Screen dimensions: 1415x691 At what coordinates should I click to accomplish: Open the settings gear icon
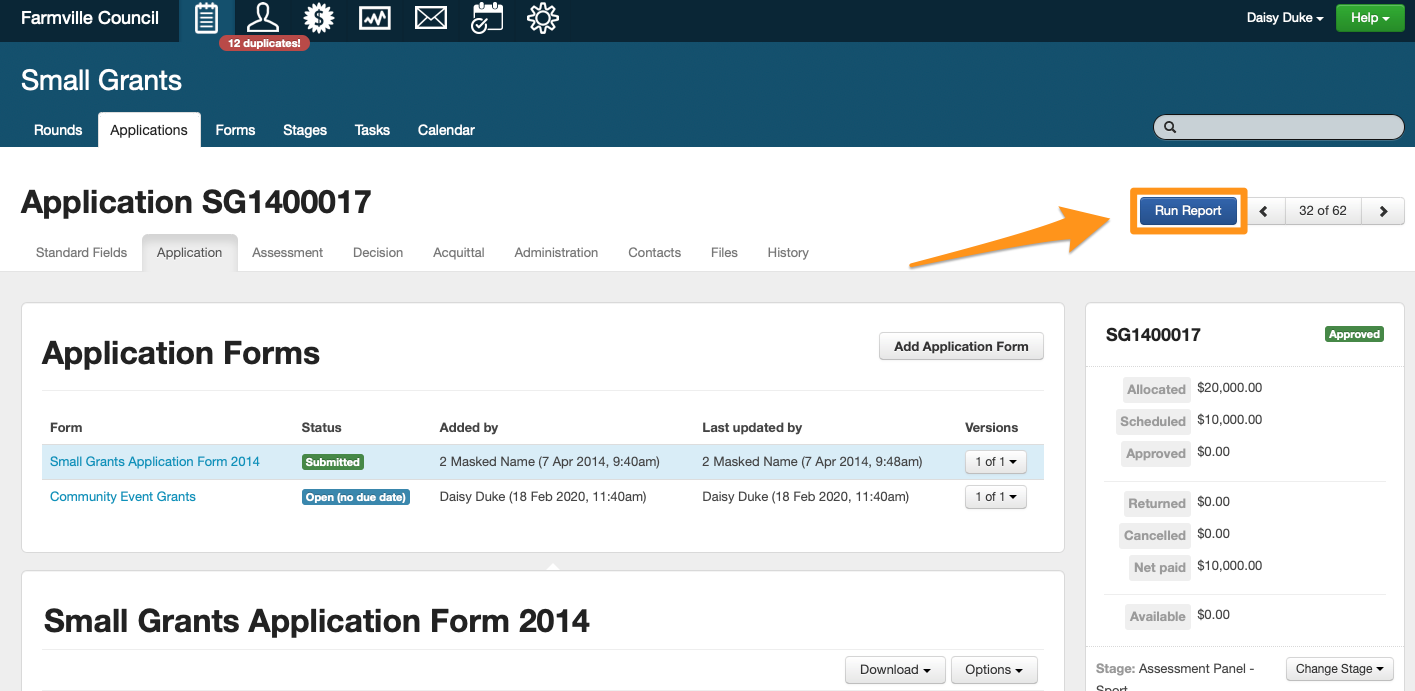(x=543, y=18)
